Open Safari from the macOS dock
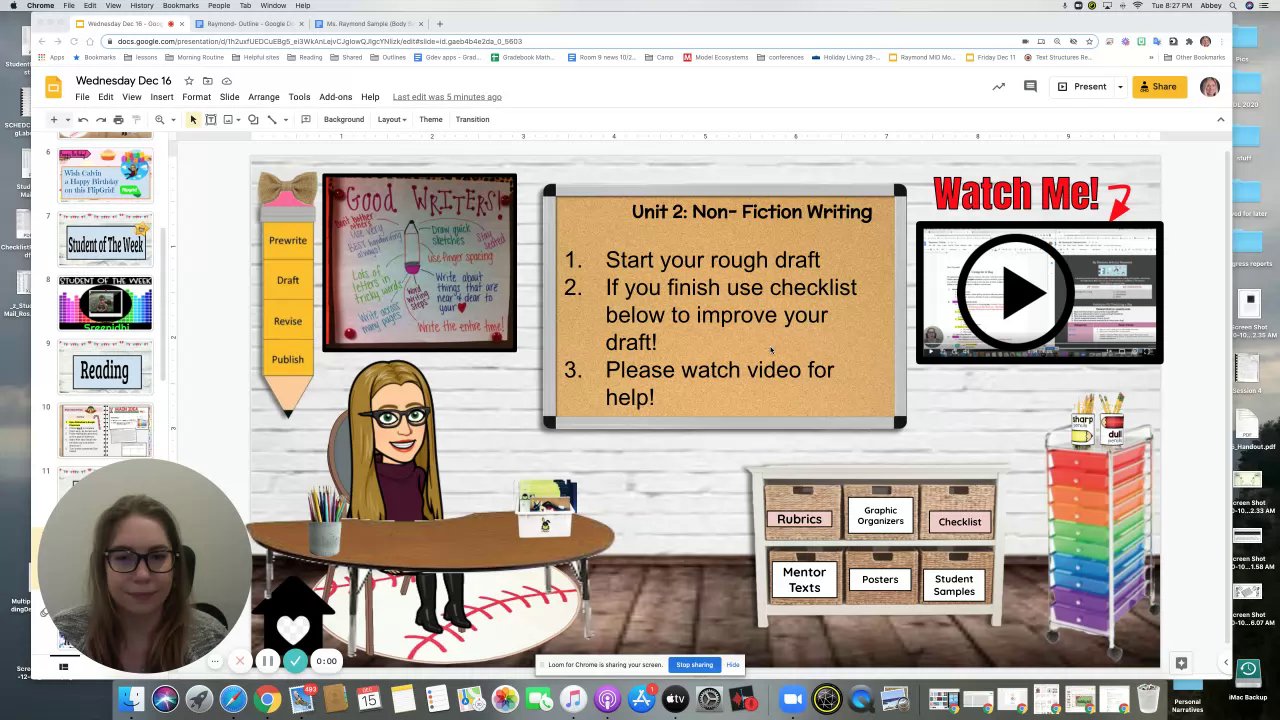1280x720 pixels. click(x=233, y=698)
